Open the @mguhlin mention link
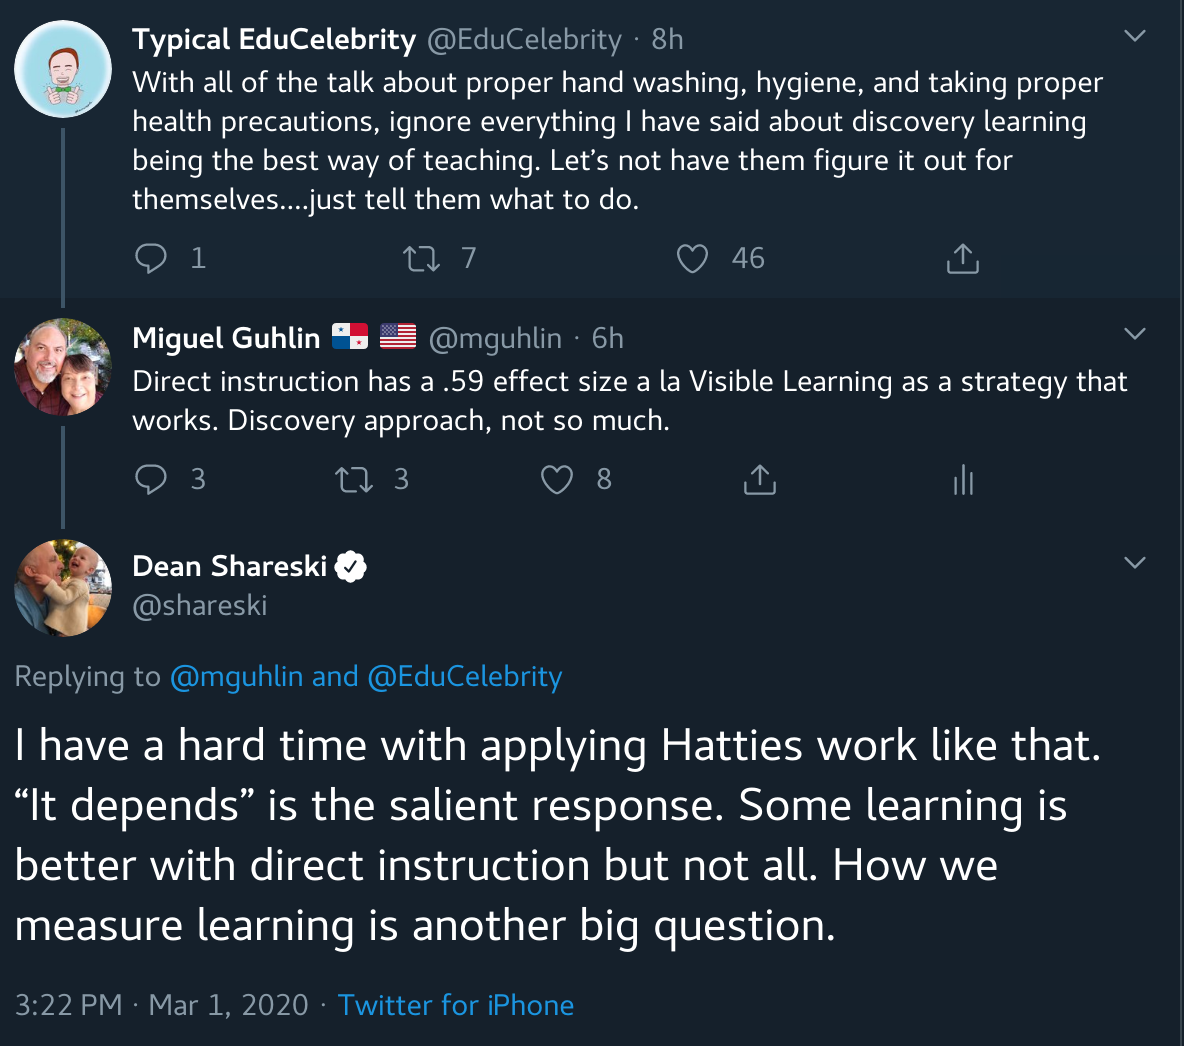Viewport: 1184px width, 1046px height. (x=236, y=677)
